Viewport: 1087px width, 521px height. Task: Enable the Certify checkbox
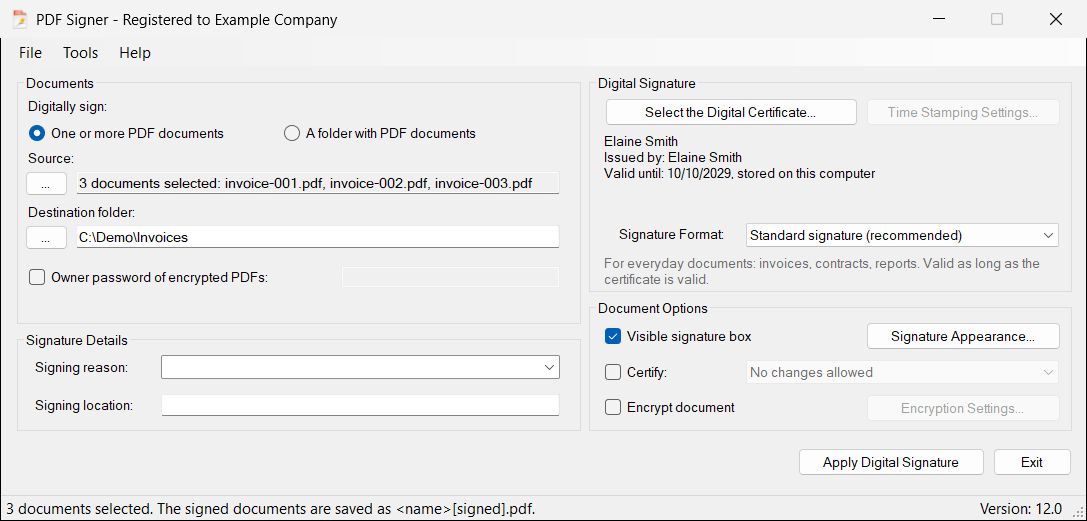click(613, 373)
